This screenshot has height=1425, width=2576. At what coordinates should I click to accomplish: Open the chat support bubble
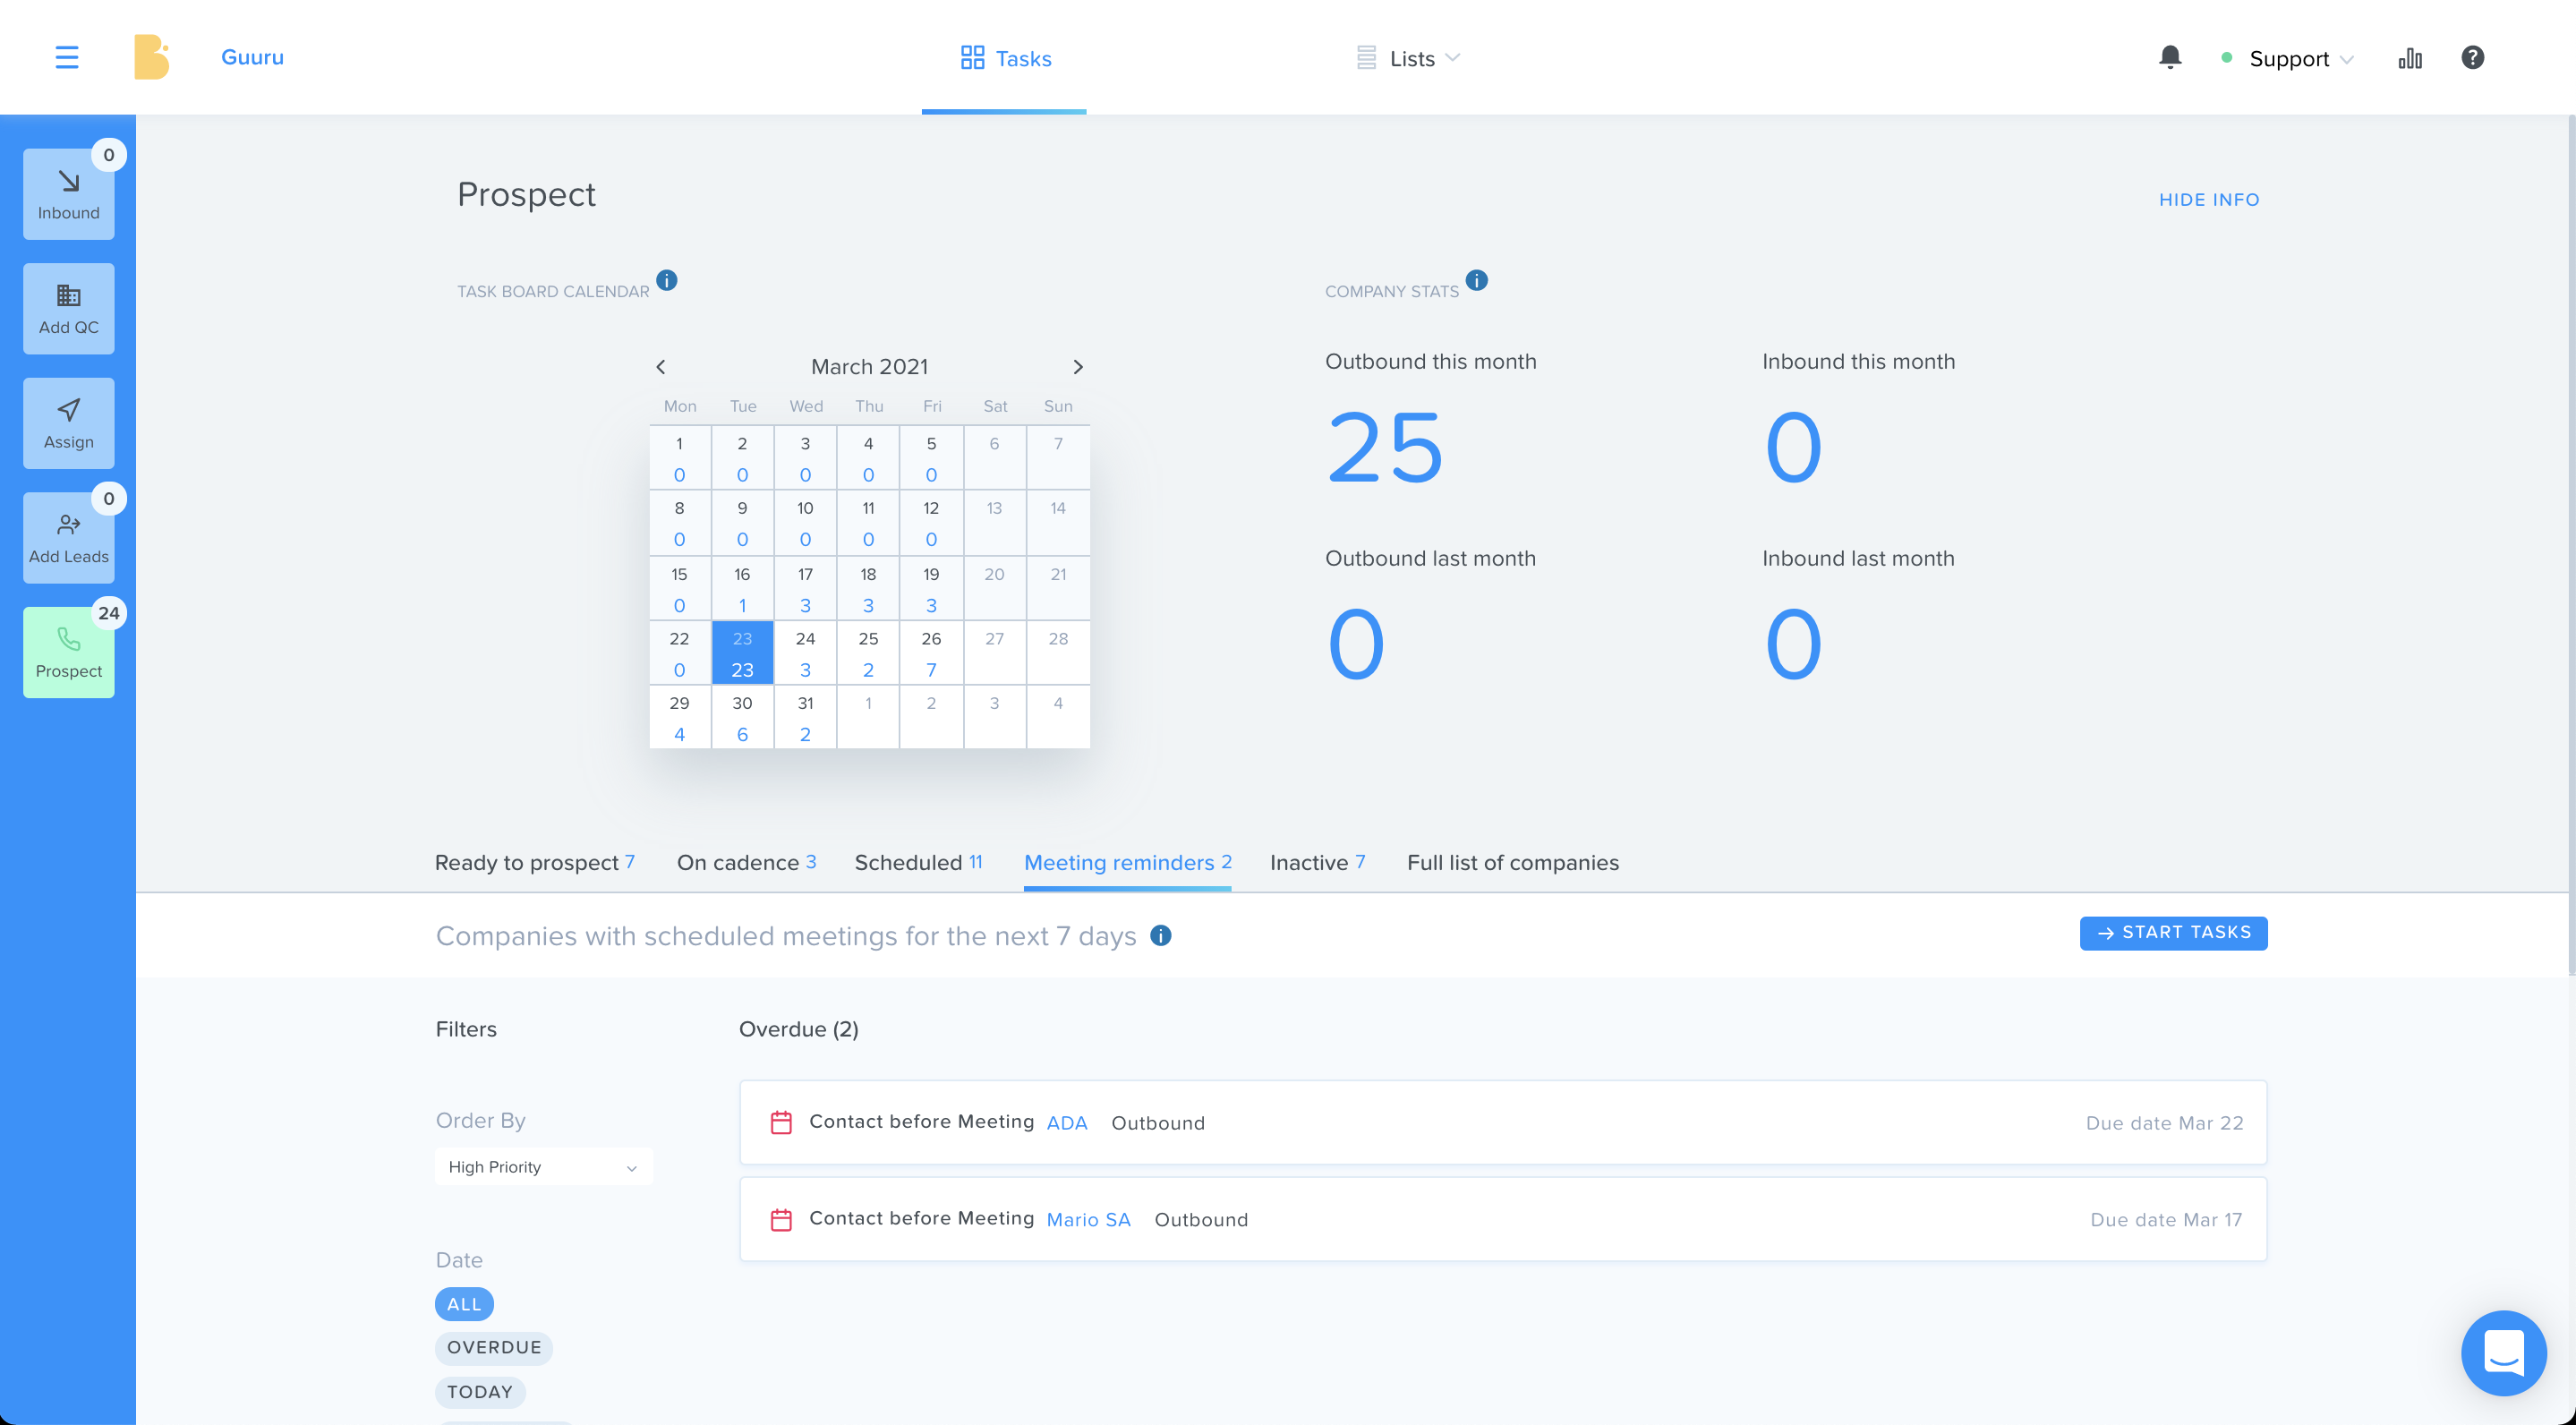click(2503, 1353)
